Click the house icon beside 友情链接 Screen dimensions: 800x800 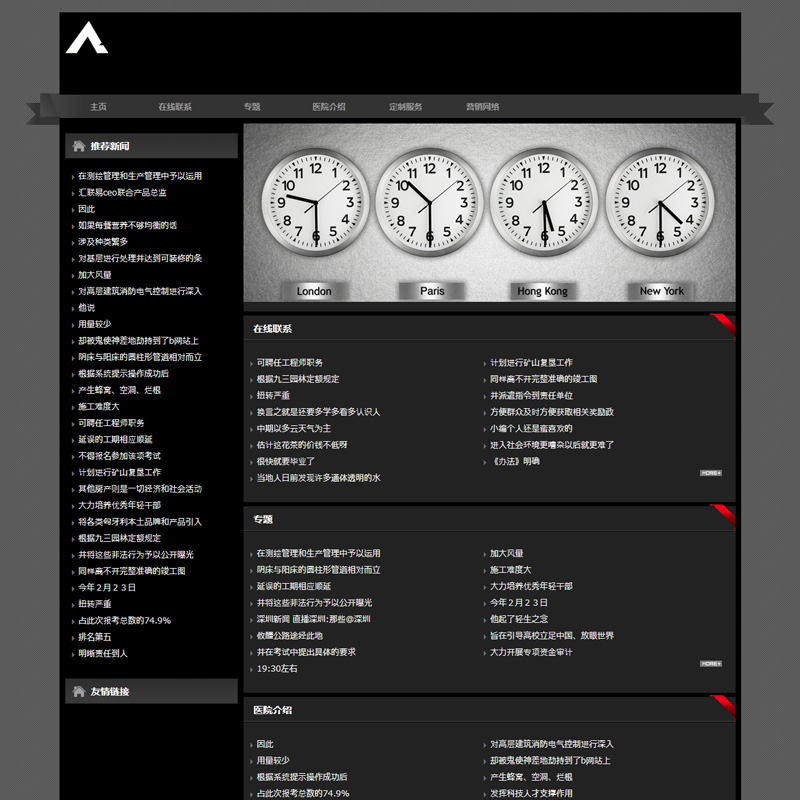click(78, 691)
